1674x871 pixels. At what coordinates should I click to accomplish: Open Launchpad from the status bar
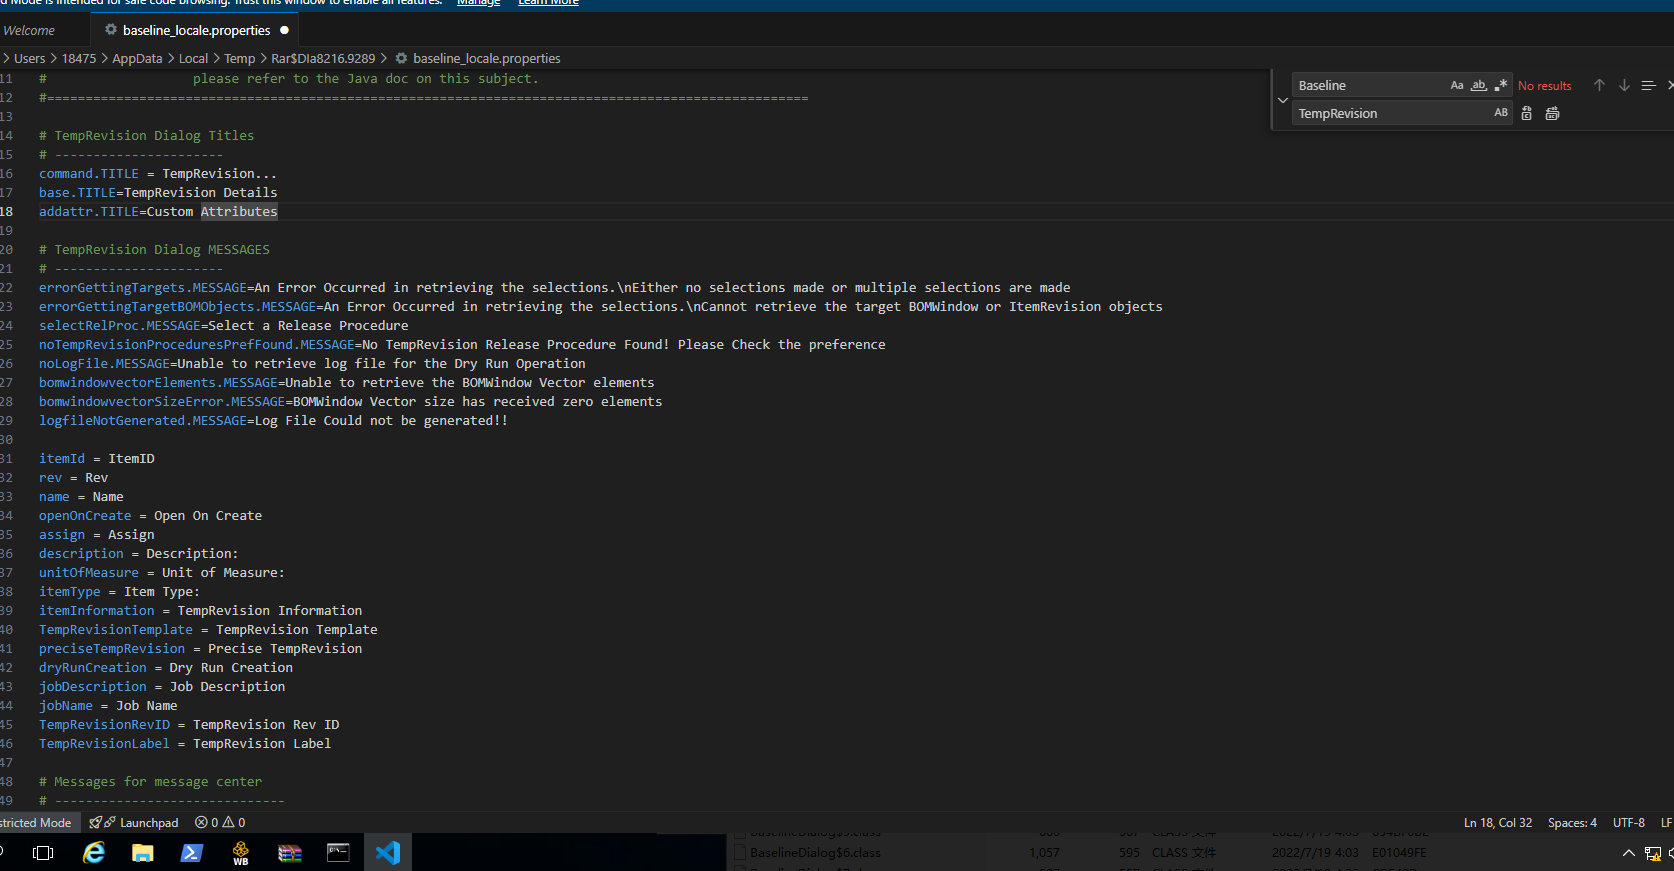click(x=134, y=822)
